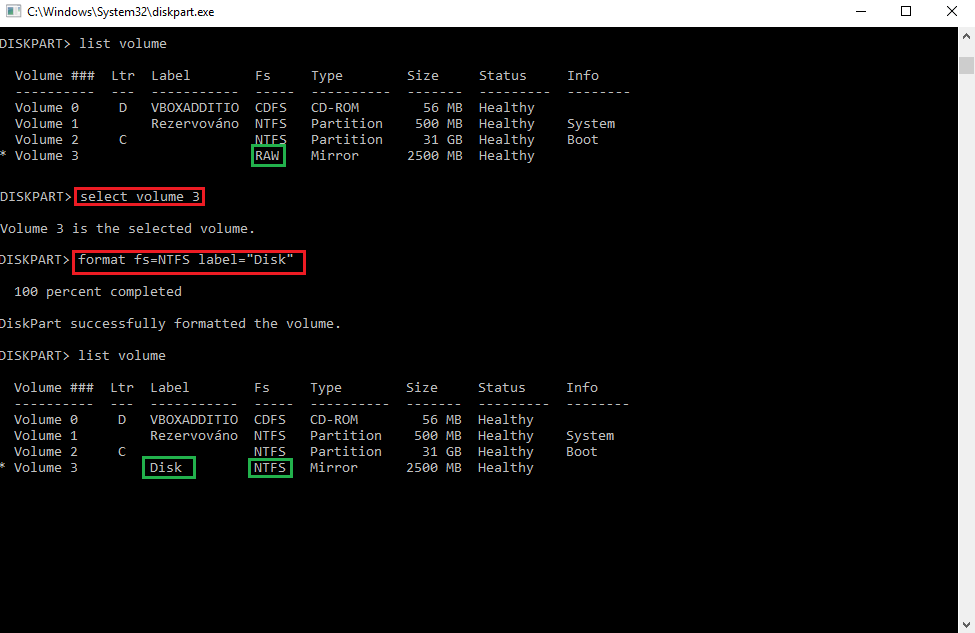Viewport: 975px width, 633px height.
Task: Click 'DiskPart successfully formatted the volume' message
Action: pos(170,324)
